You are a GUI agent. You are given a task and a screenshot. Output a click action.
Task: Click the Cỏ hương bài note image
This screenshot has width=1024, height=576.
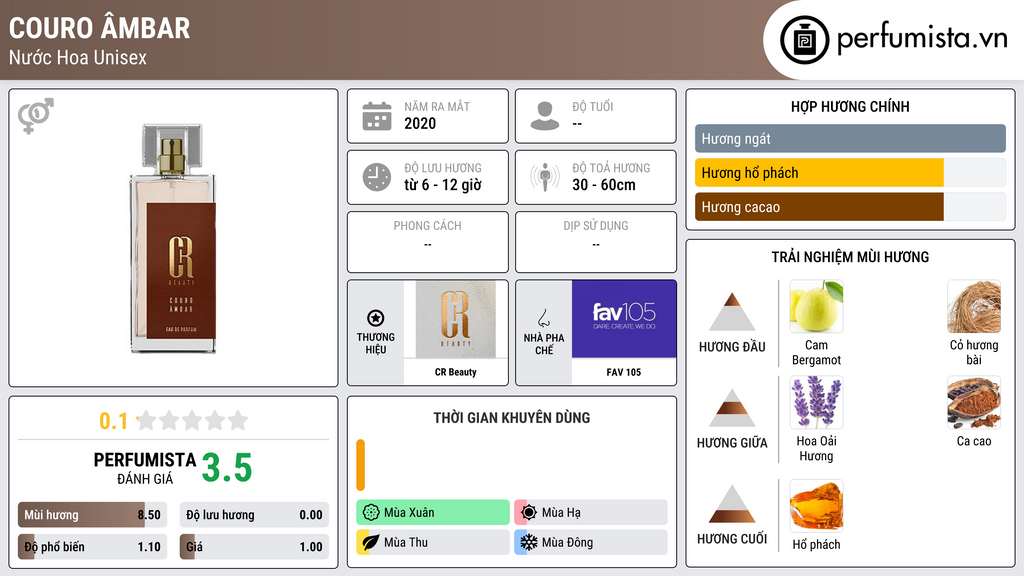pos(974,306)
